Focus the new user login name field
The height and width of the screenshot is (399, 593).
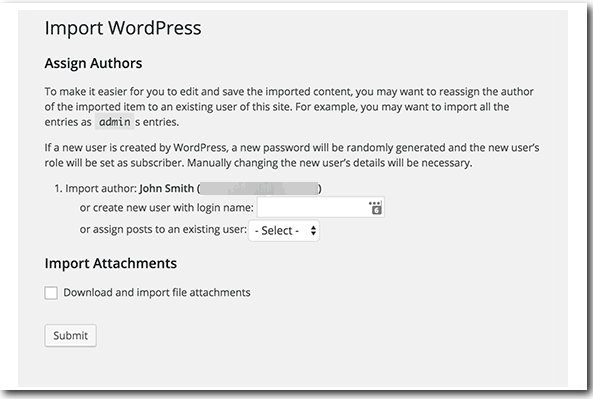coord(321,207)
